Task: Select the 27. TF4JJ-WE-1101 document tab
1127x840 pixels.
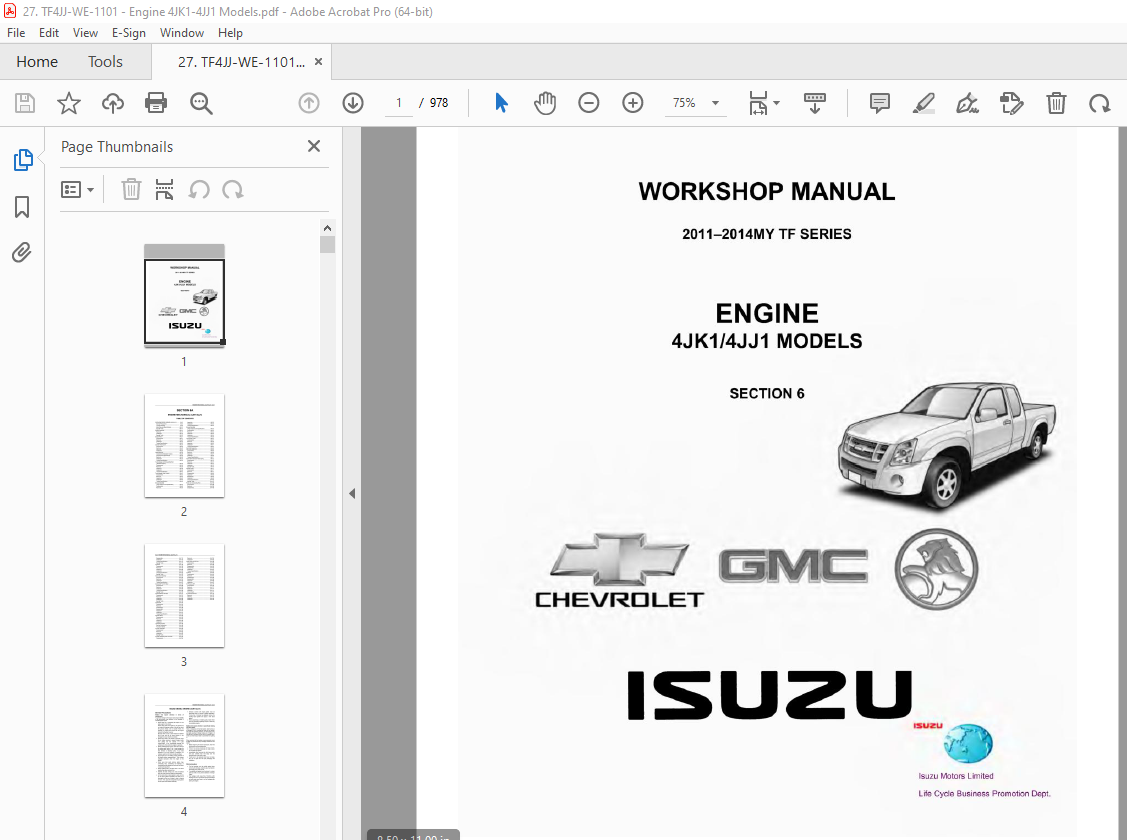Action: tap(241, 63)
